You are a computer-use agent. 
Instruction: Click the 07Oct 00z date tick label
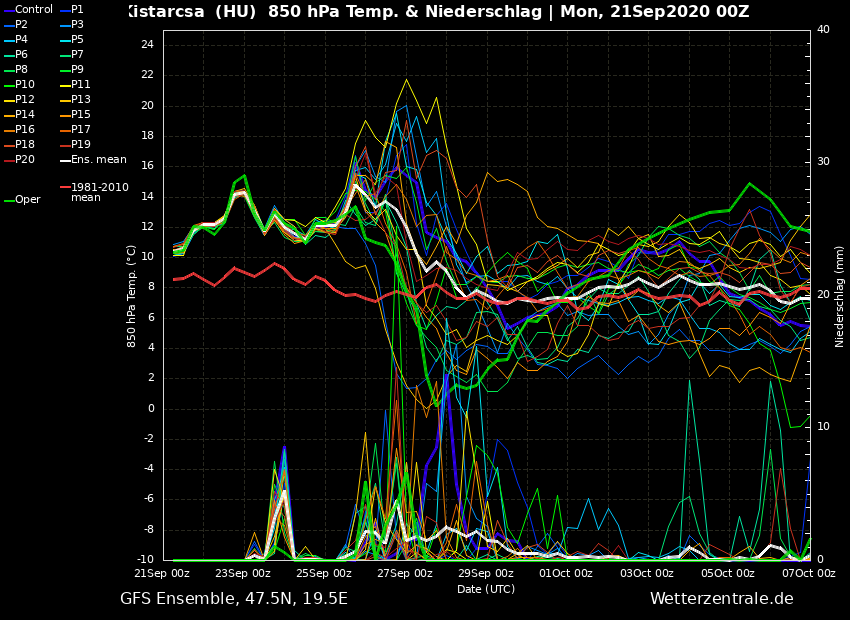click(x=808, y=573)
